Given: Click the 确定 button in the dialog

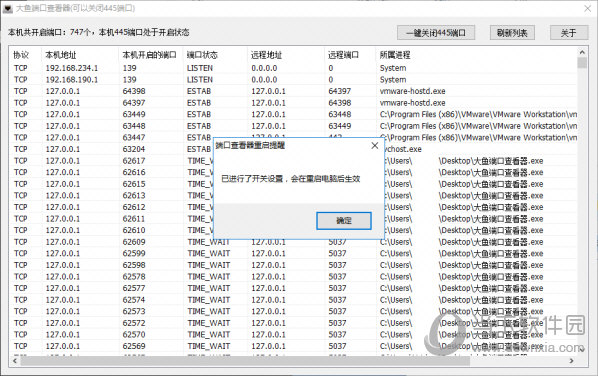Looking at the screenshot, I should point(344,220).
